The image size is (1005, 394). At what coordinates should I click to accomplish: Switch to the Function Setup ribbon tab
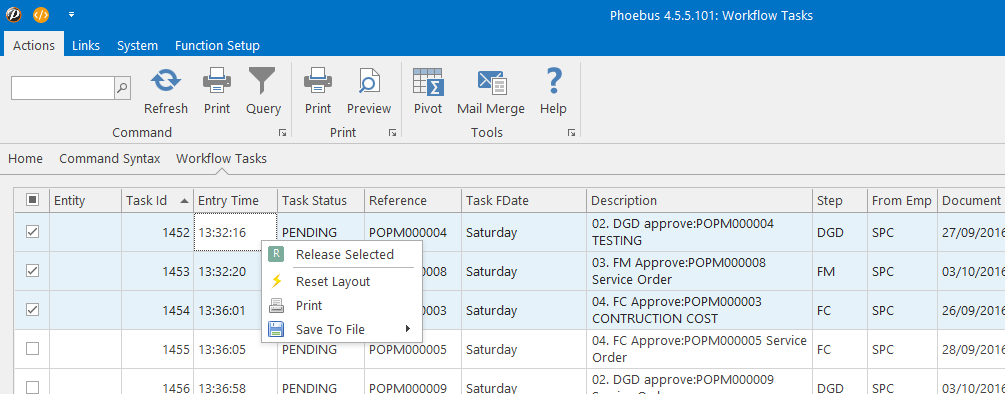click(x=217, y=45)
